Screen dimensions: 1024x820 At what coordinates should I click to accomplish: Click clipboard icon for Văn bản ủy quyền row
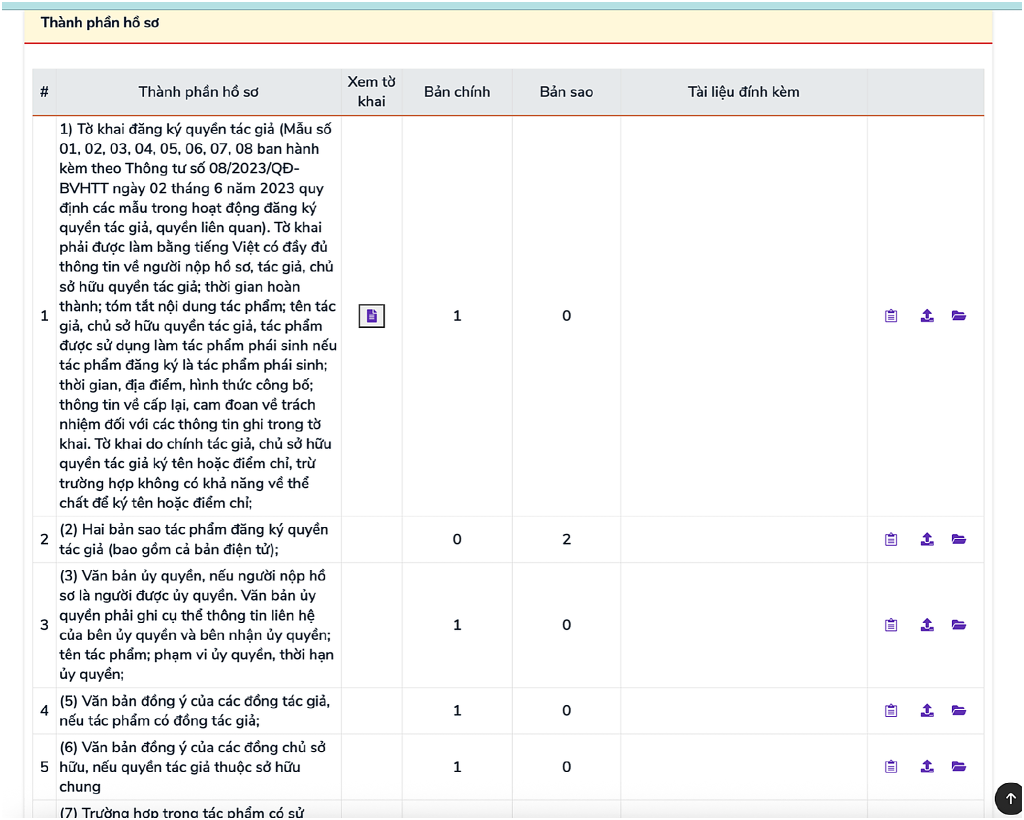click(891, 625)
